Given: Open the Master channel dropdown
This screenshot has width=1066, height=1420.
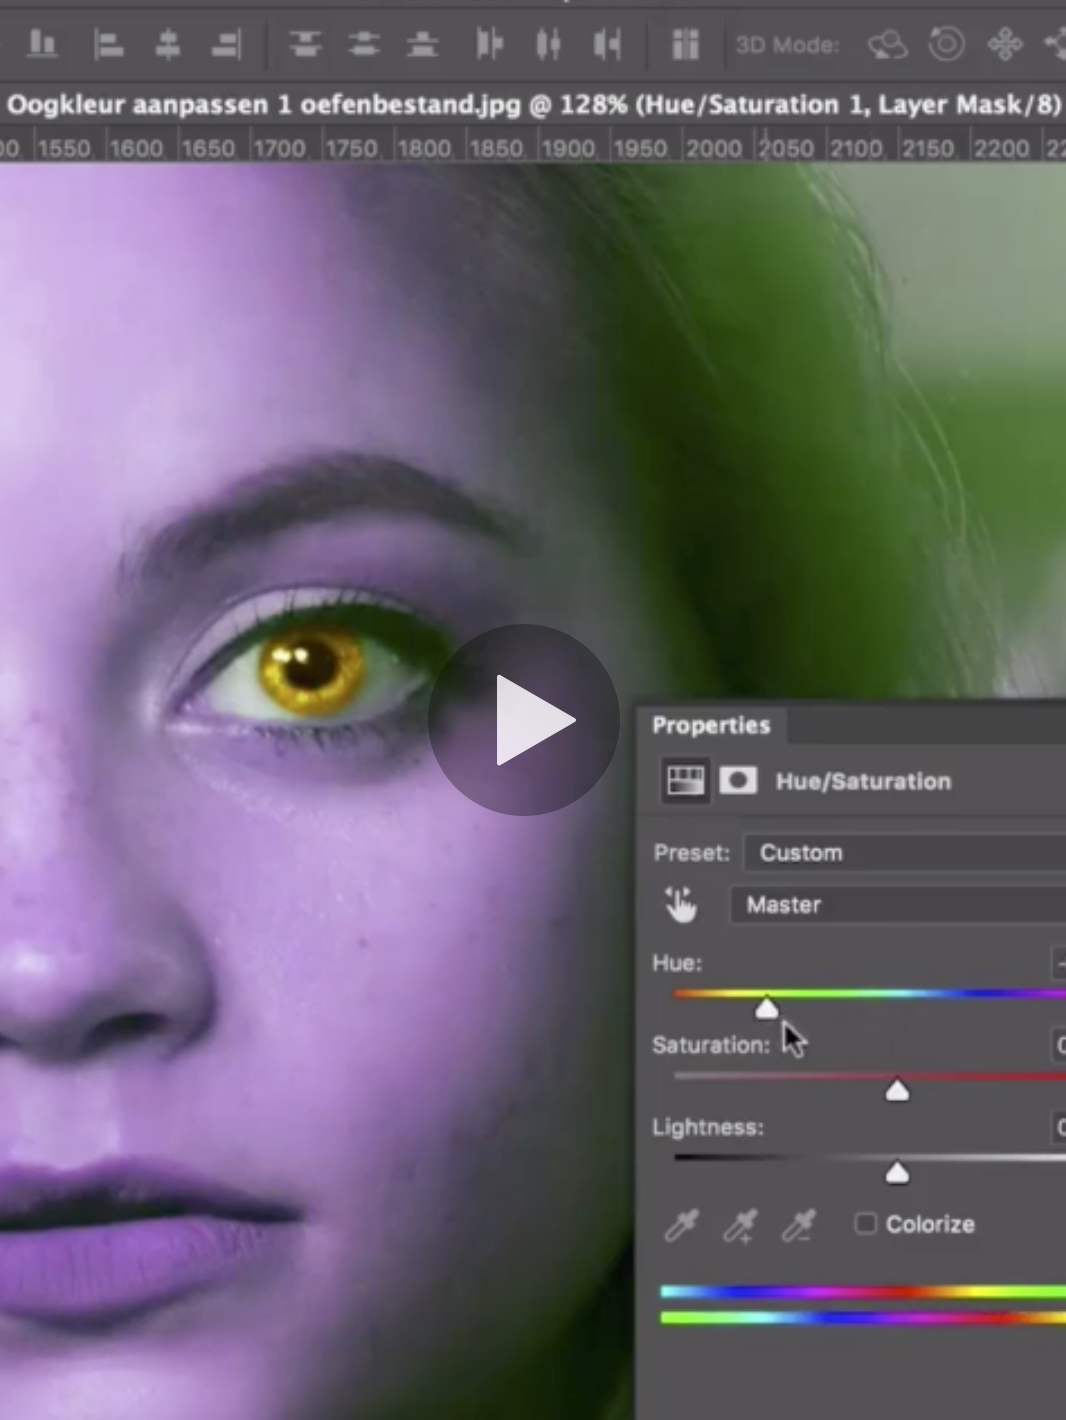Looking at the screenshot, I should [x=898, y=905].
